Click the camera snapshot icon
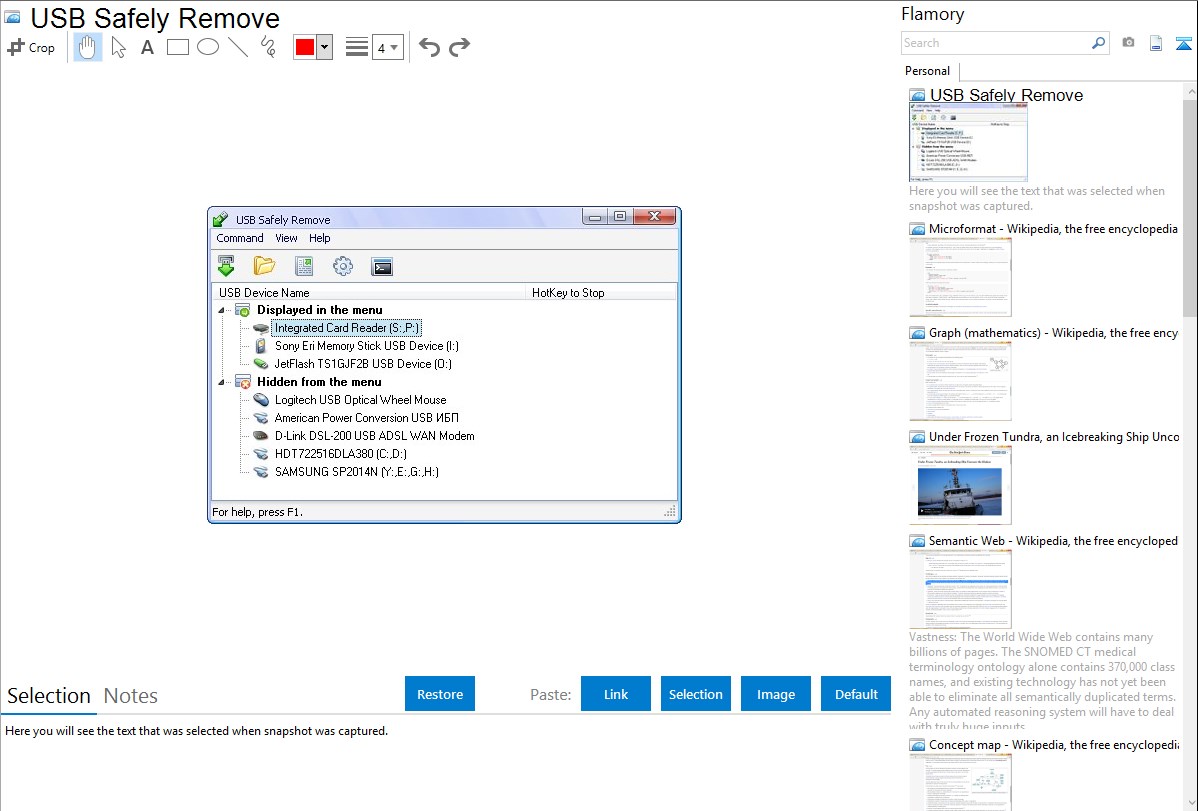This screenshot has width=1198, height=811. (1128, 43)
